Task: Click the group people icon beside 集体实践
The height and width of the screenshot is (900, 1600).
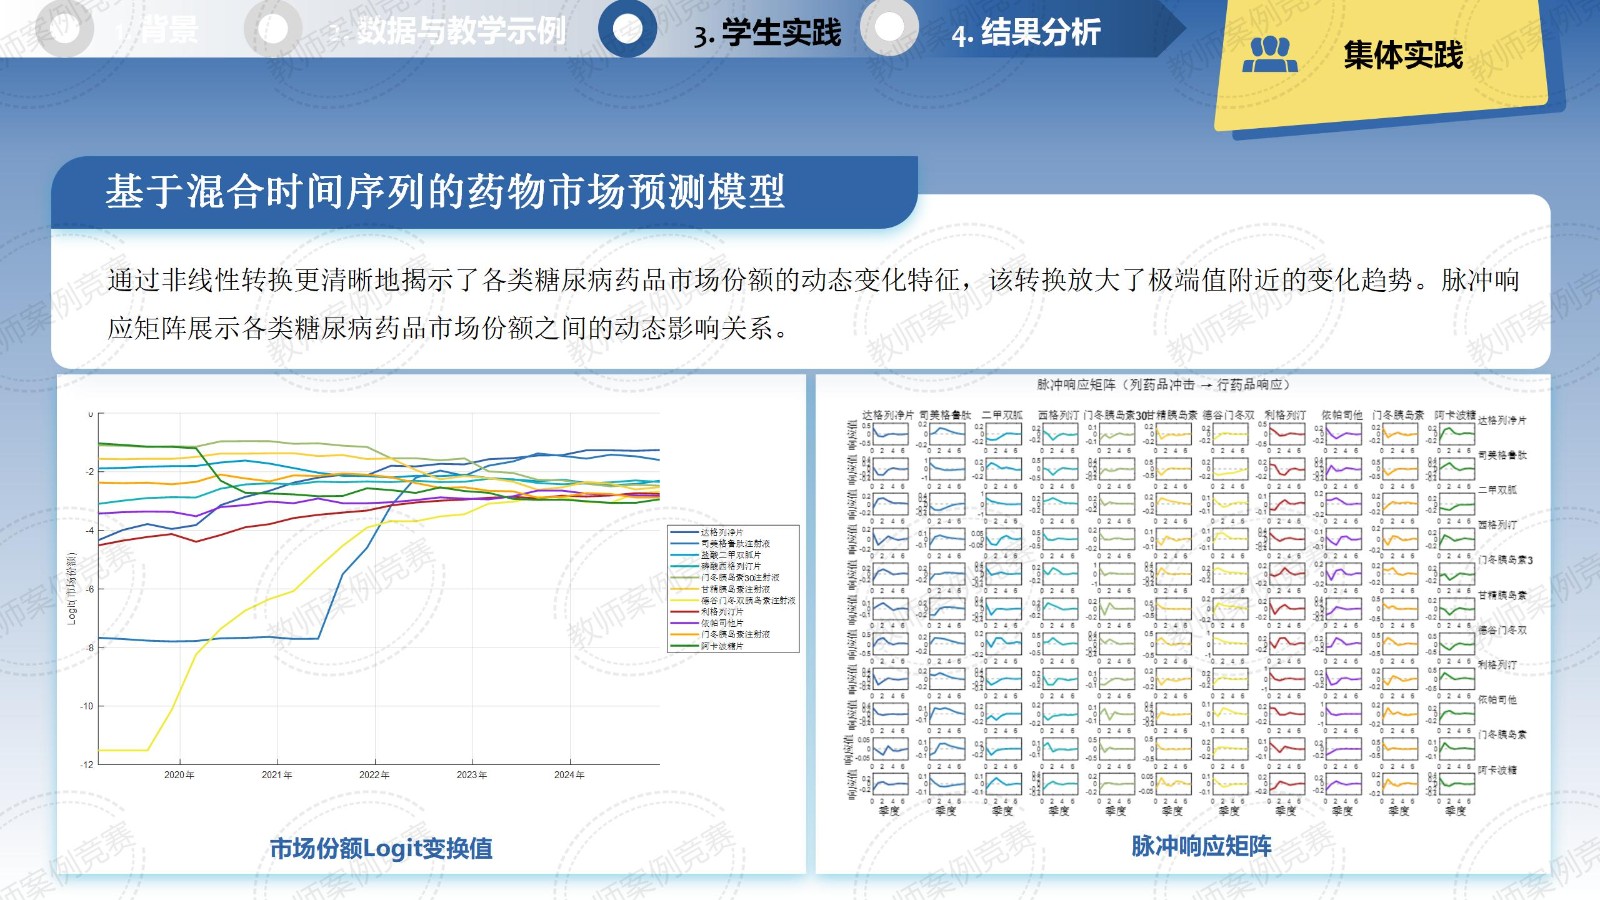Action: [x=1269, y=54]
